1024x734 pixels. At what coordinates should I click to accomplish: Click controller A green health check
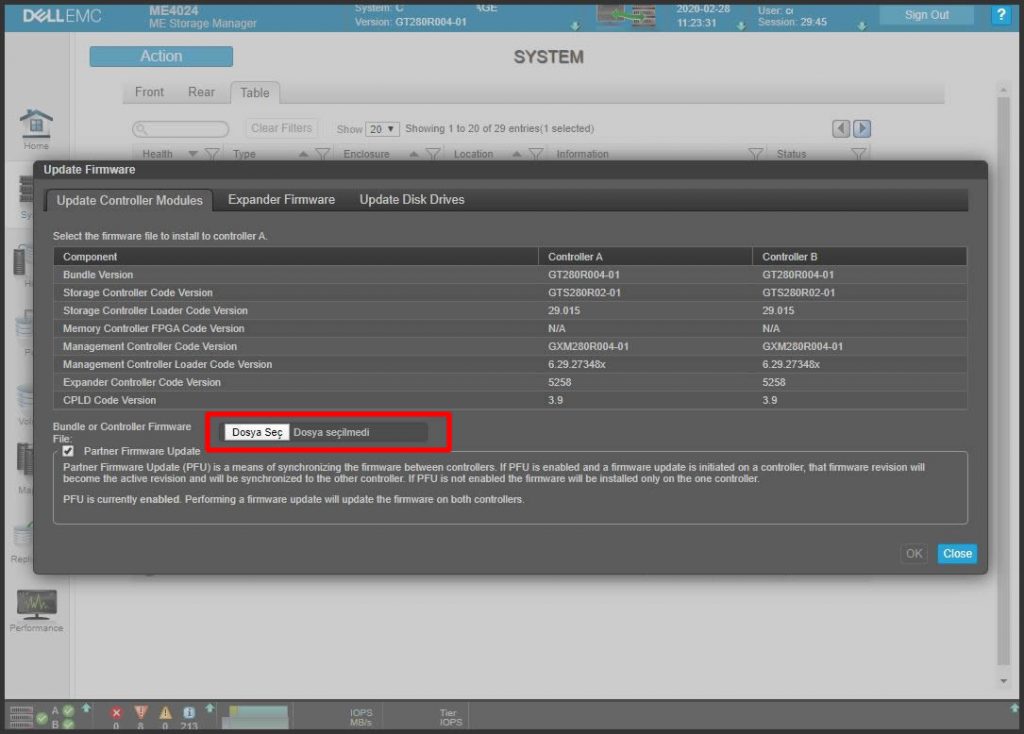[69, 710]
